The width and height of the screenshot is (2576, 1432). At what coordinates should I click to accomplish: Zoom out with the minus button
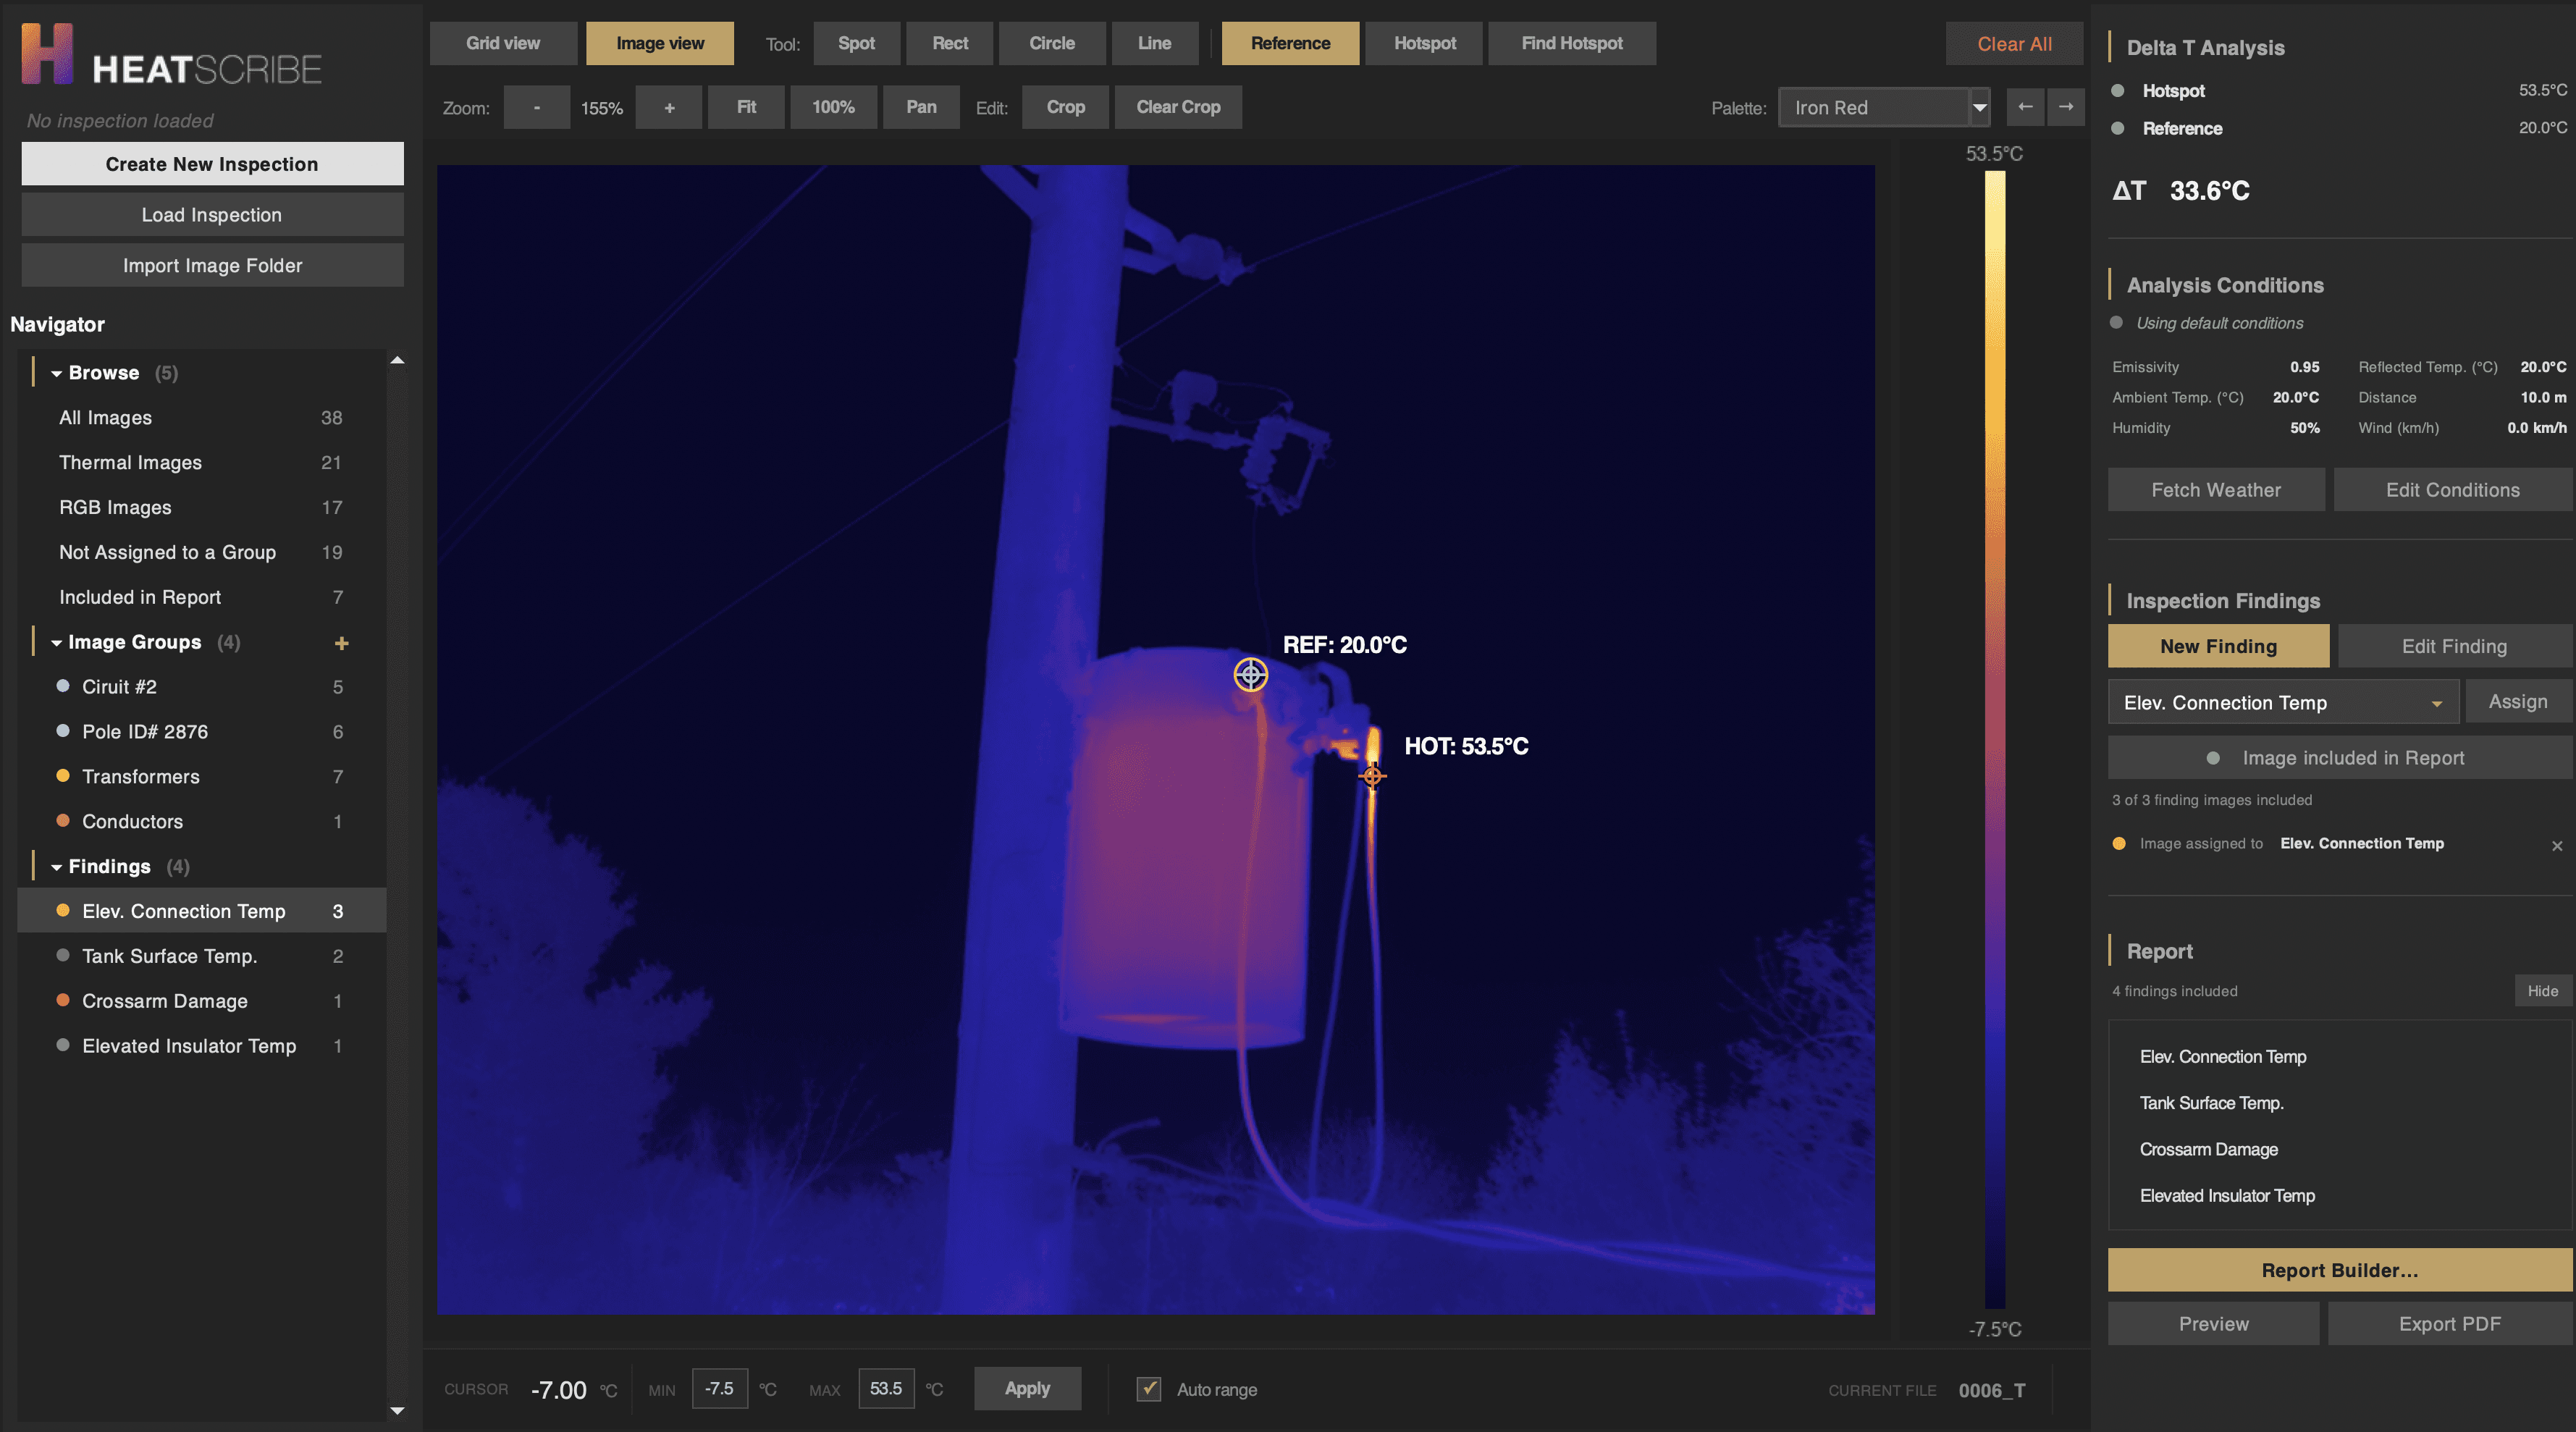coord(537,107)
